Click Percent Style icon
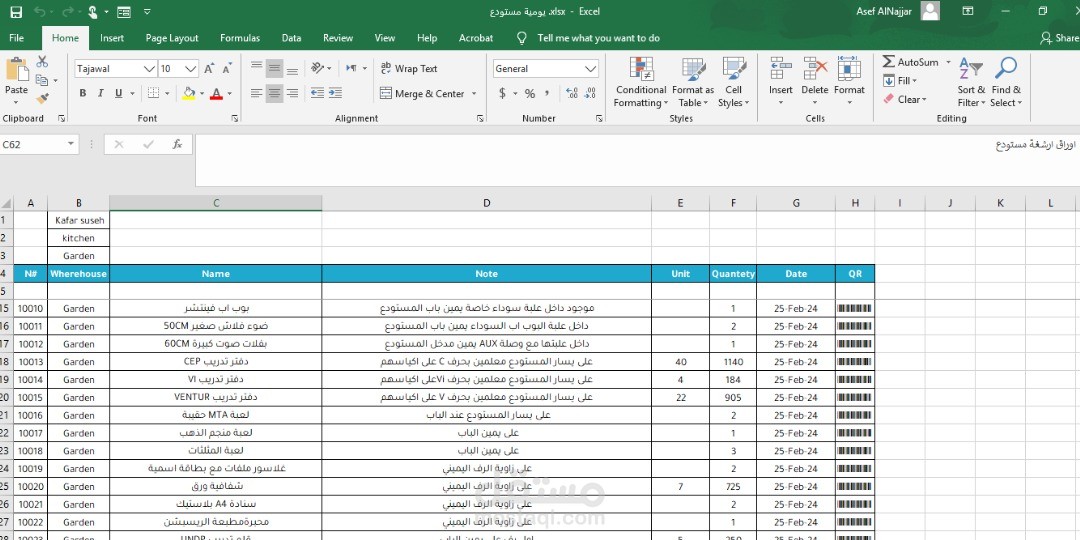This screenshot has width=1080, height=540. [x=530, y=93]
